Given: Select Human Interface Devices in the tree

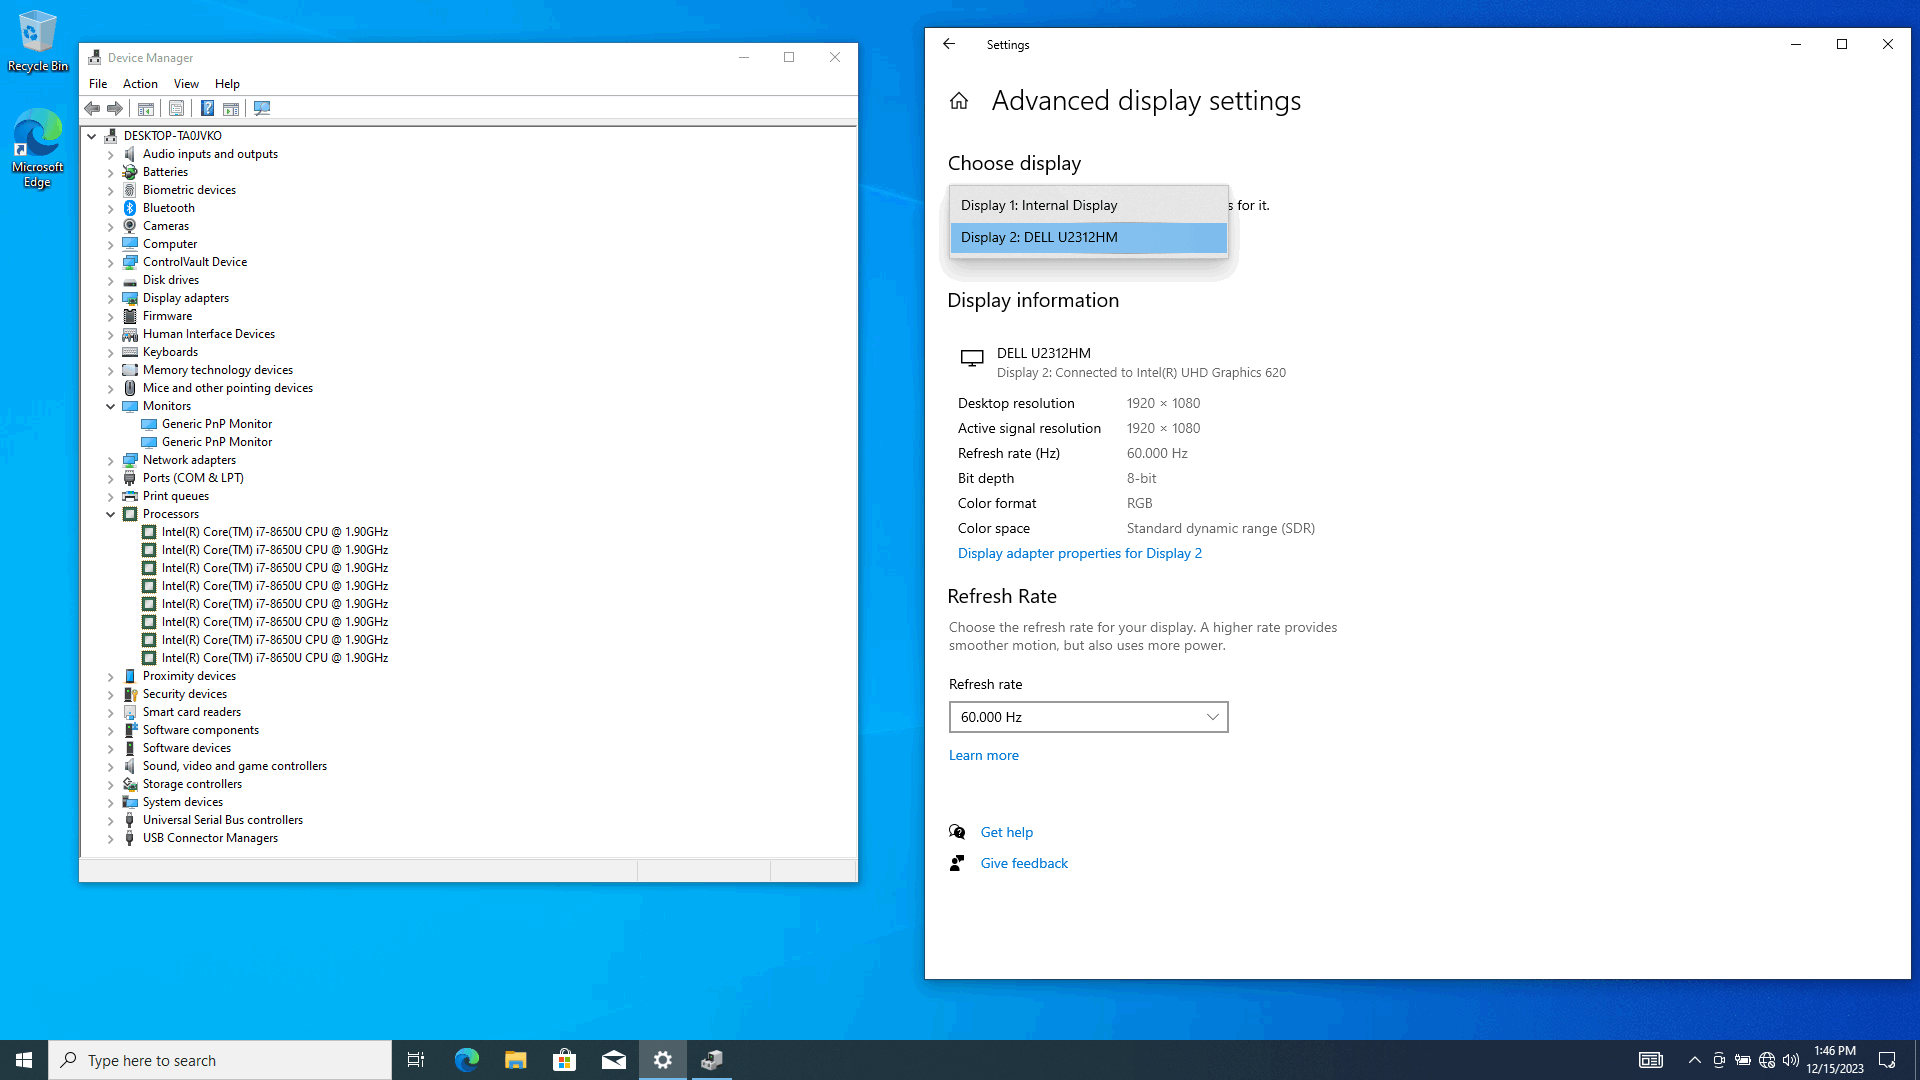Looking at the screenshot, I should [x=209, y=334].
